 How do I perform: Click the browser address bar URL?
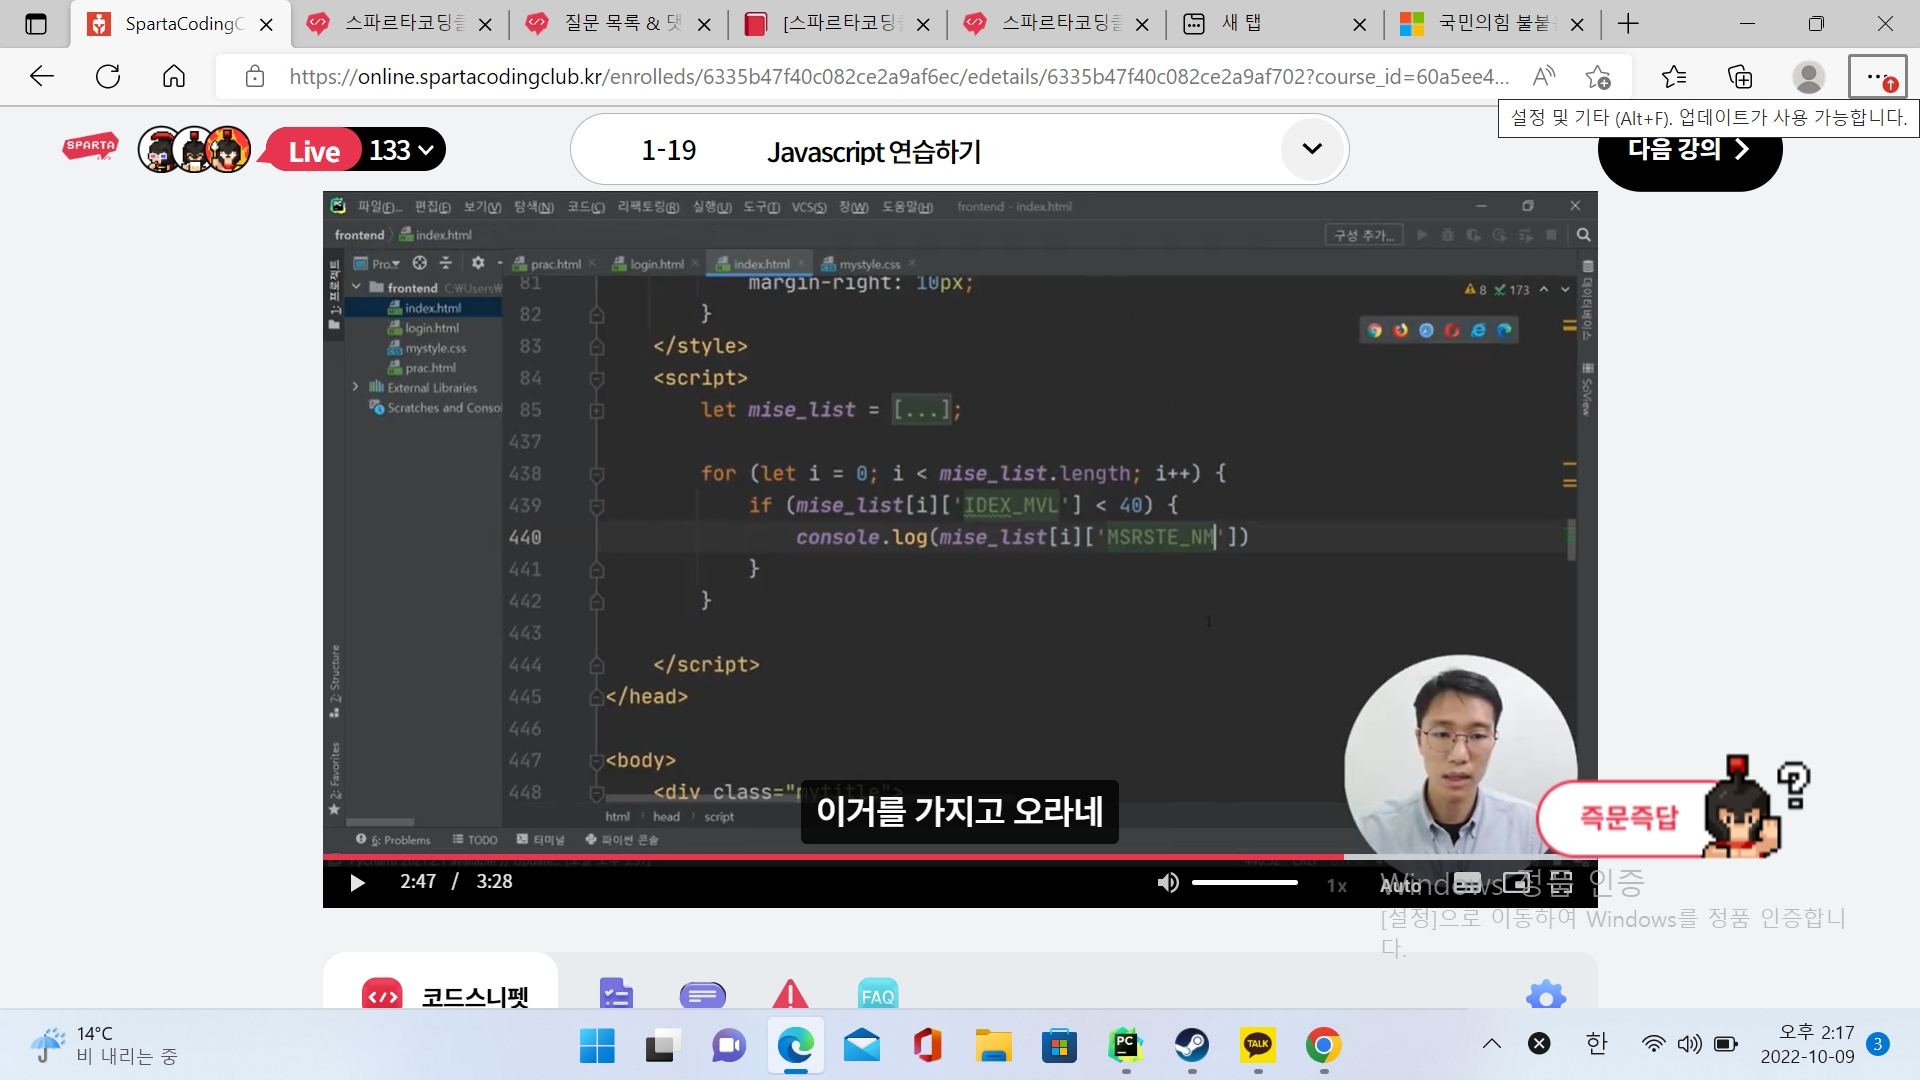(x=898, y=76)
